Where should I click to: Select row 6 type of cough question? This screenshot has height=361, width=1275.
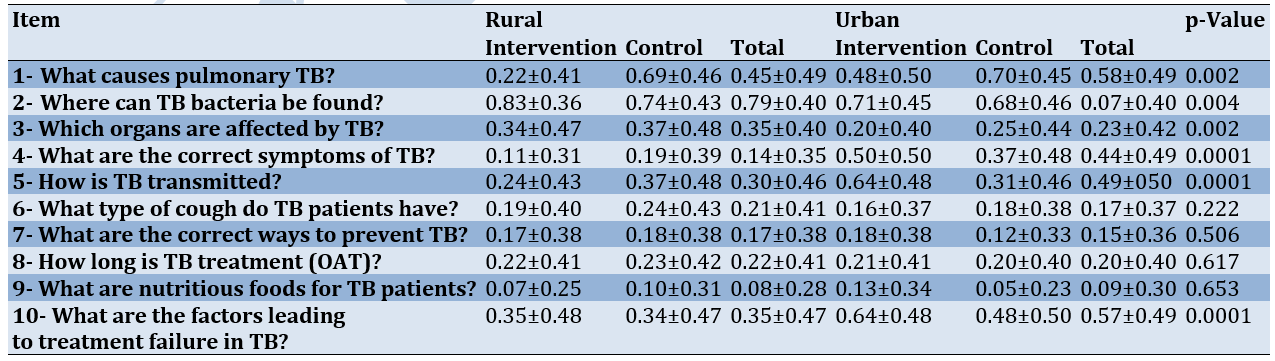[x=640, y=209]
